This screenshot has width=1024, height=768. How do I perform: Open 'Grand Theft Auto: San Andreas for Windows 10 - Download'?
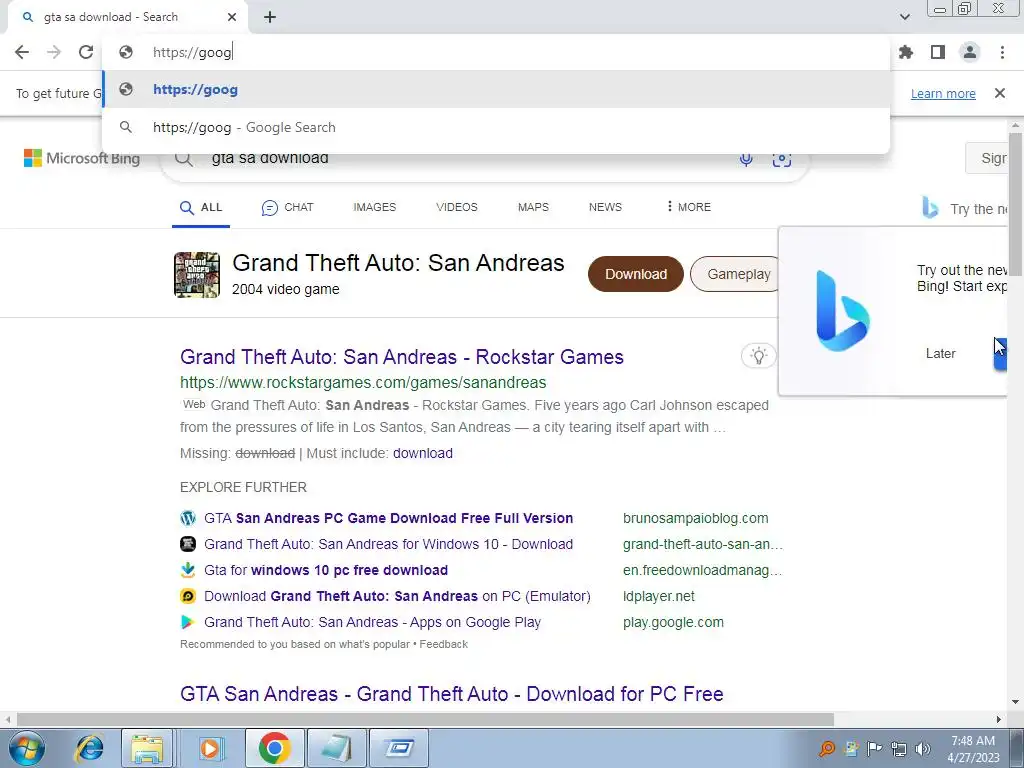click(x=389, y=545)
